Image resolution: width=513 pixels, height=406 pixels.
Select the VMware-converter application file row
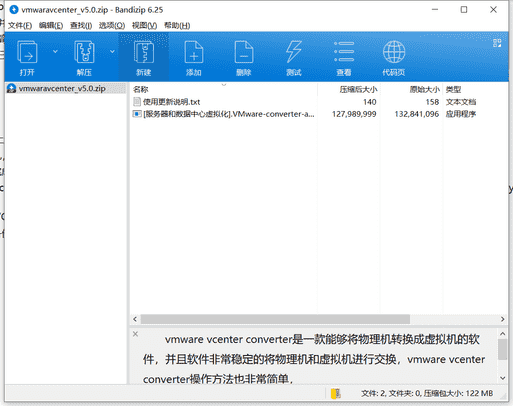[x=319, y=114]
